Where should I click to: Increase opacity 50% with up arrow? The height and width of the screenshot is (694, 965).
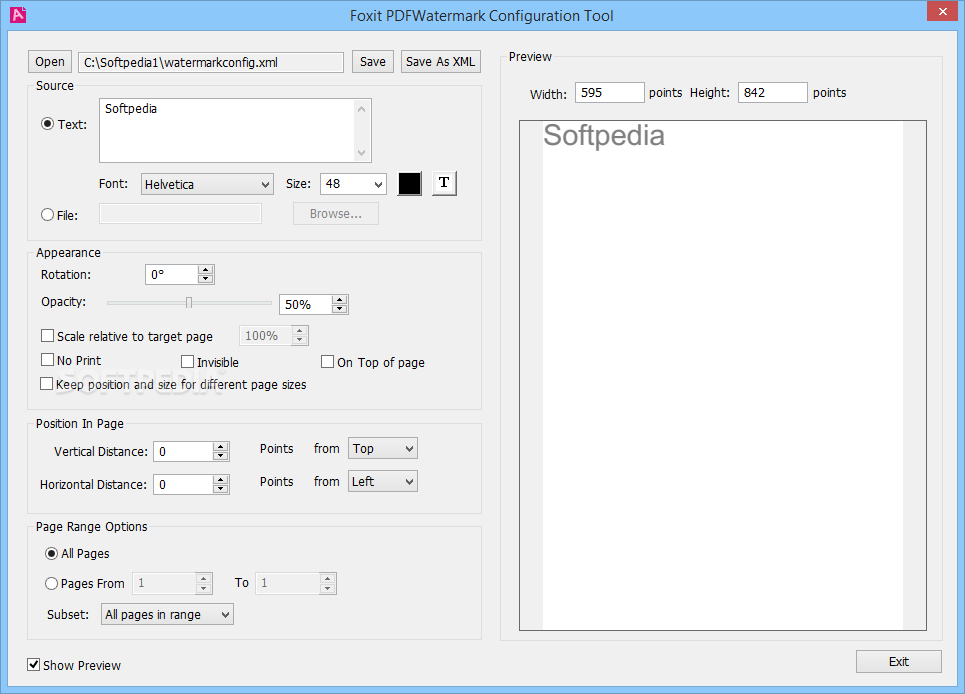[340, 300]
